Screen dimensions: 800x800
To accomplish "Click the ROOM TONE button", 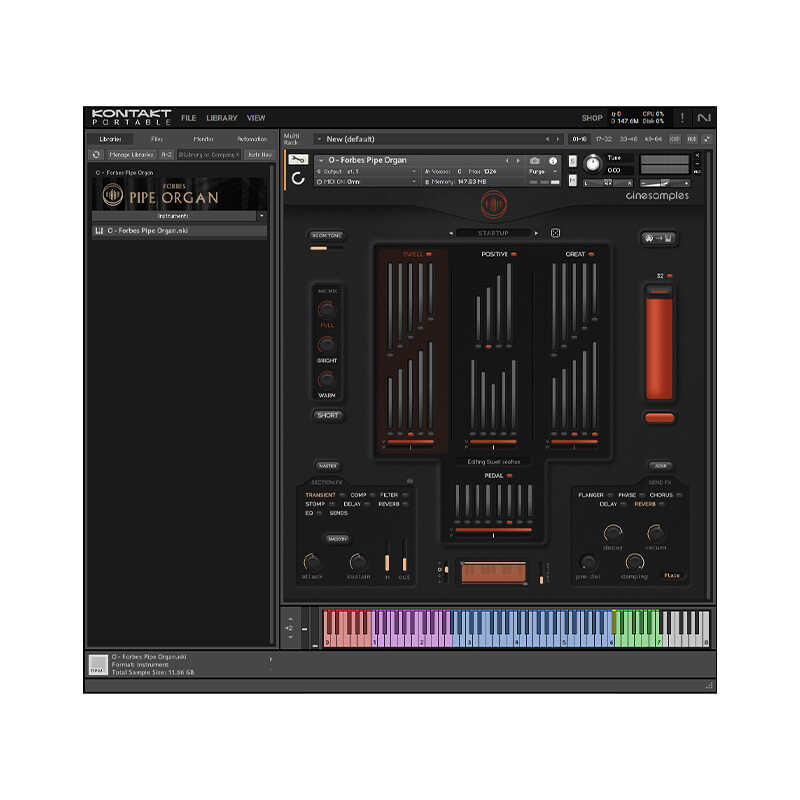I will 327,235.
